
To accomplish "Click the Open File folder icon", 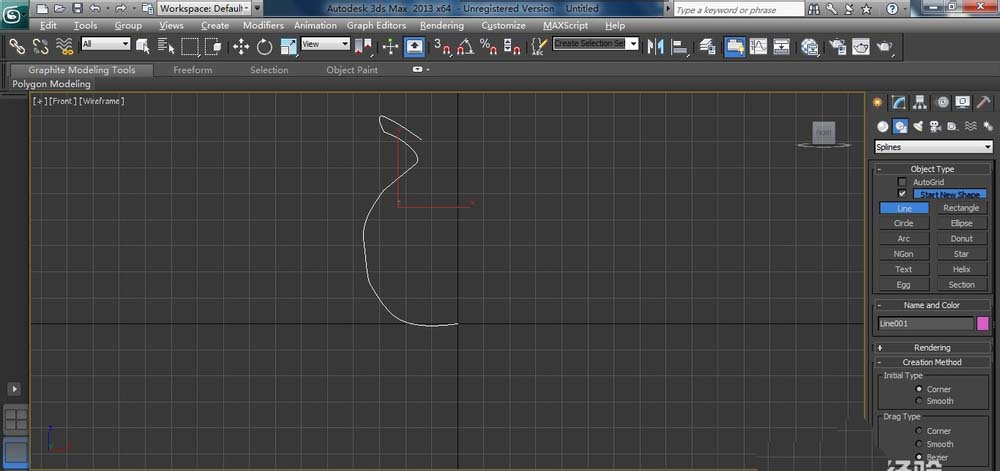I will [x=59, y=9].
